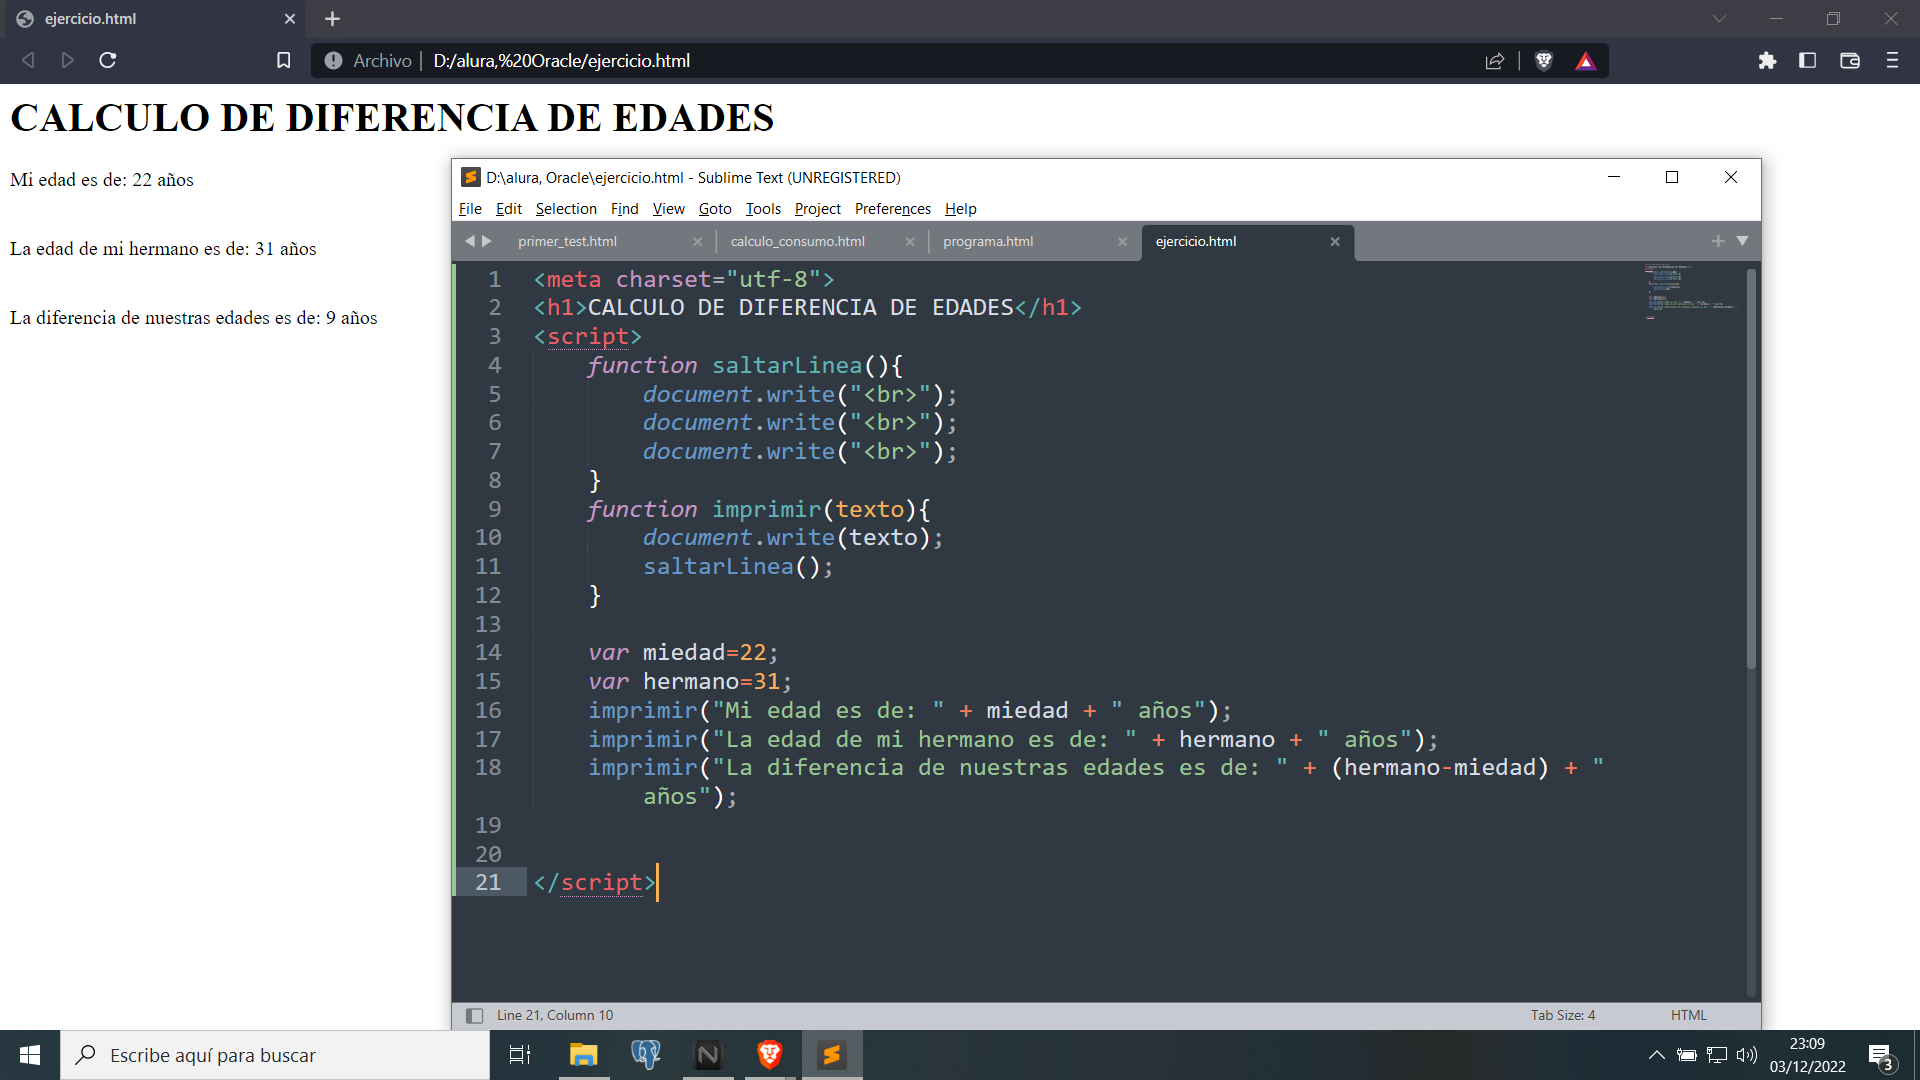
Task: Click Line 21, Column 10 status
Action: [x=555, y=1016]
